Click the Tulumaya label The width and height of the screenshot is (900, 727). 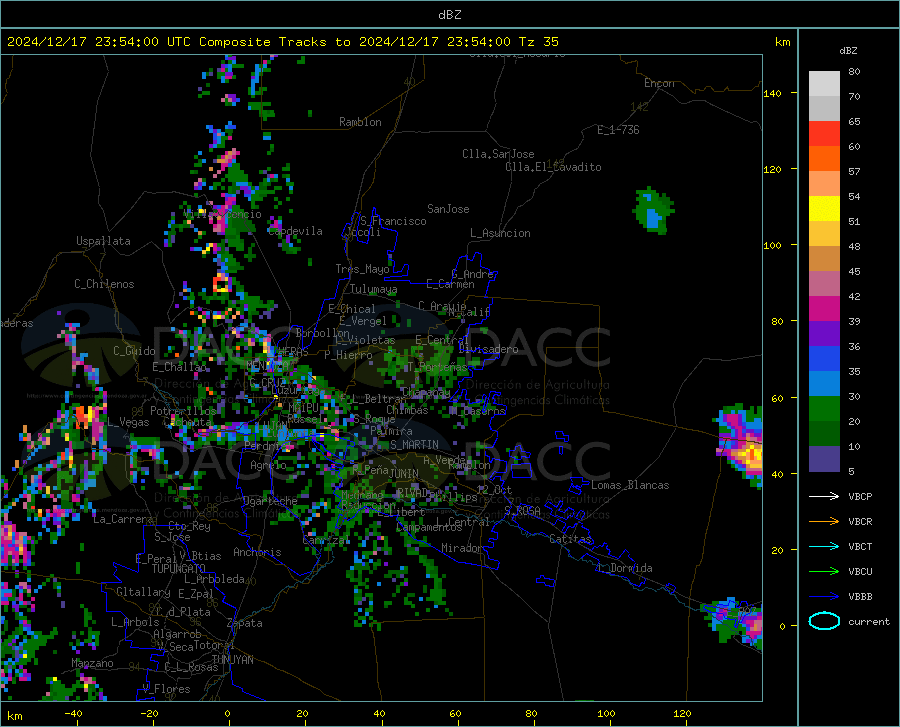click(373, 289)
